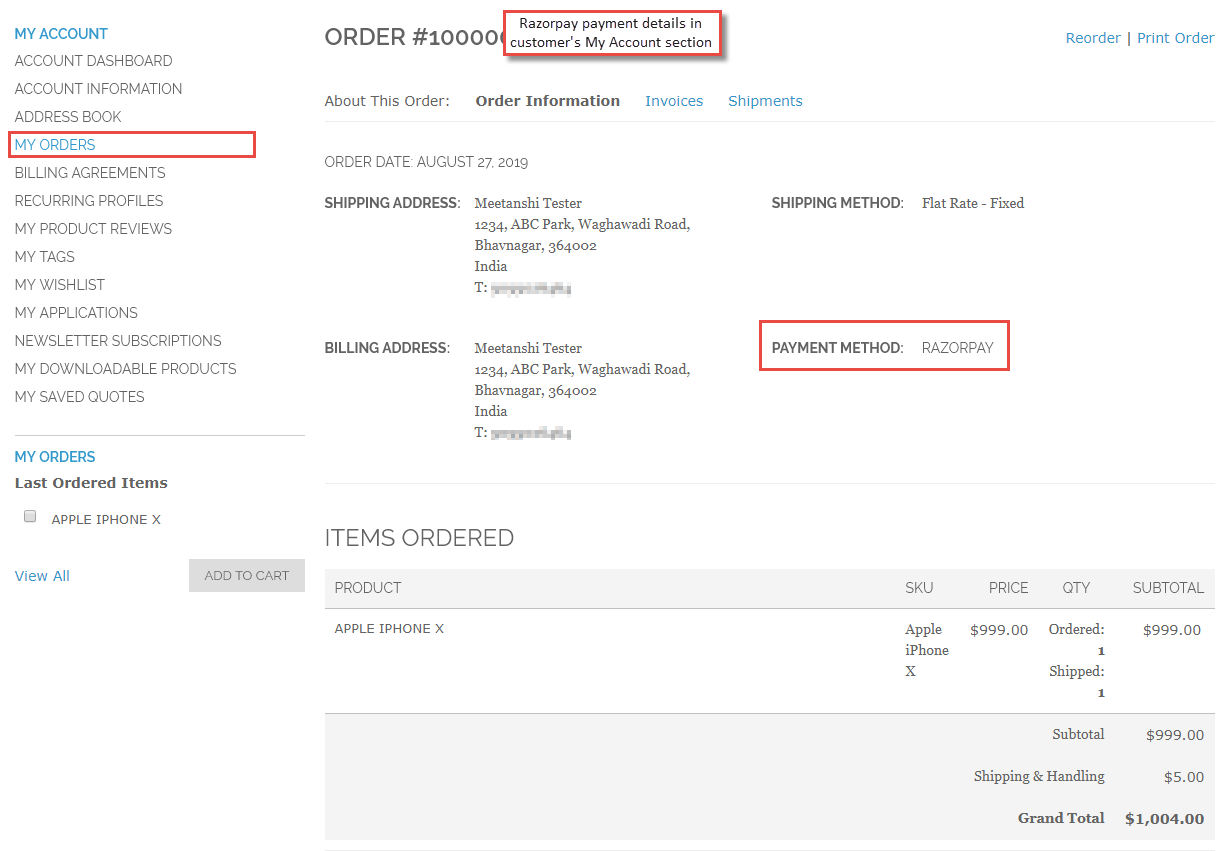Go to My Tags page
Image resolution: width=1225 pixels, height=851 pixels.
[45, 257]
